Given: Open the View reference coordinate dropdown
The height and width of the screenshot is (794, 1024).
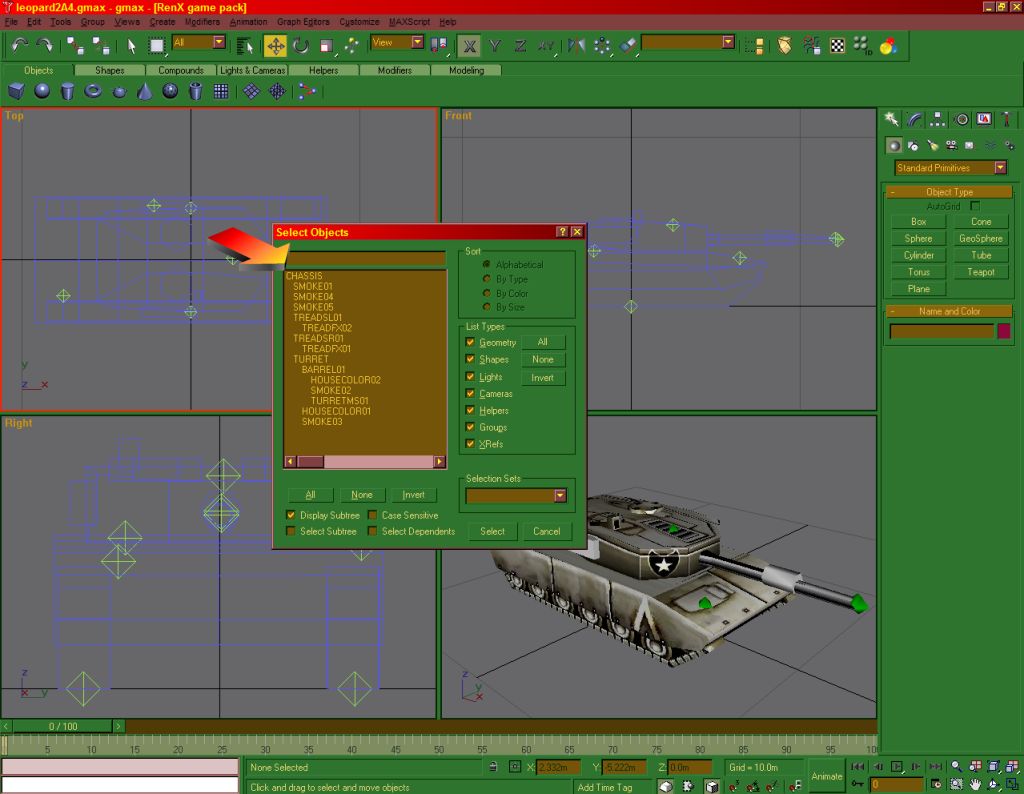Looking at the screenshot, I should click(x=417, y=42).
